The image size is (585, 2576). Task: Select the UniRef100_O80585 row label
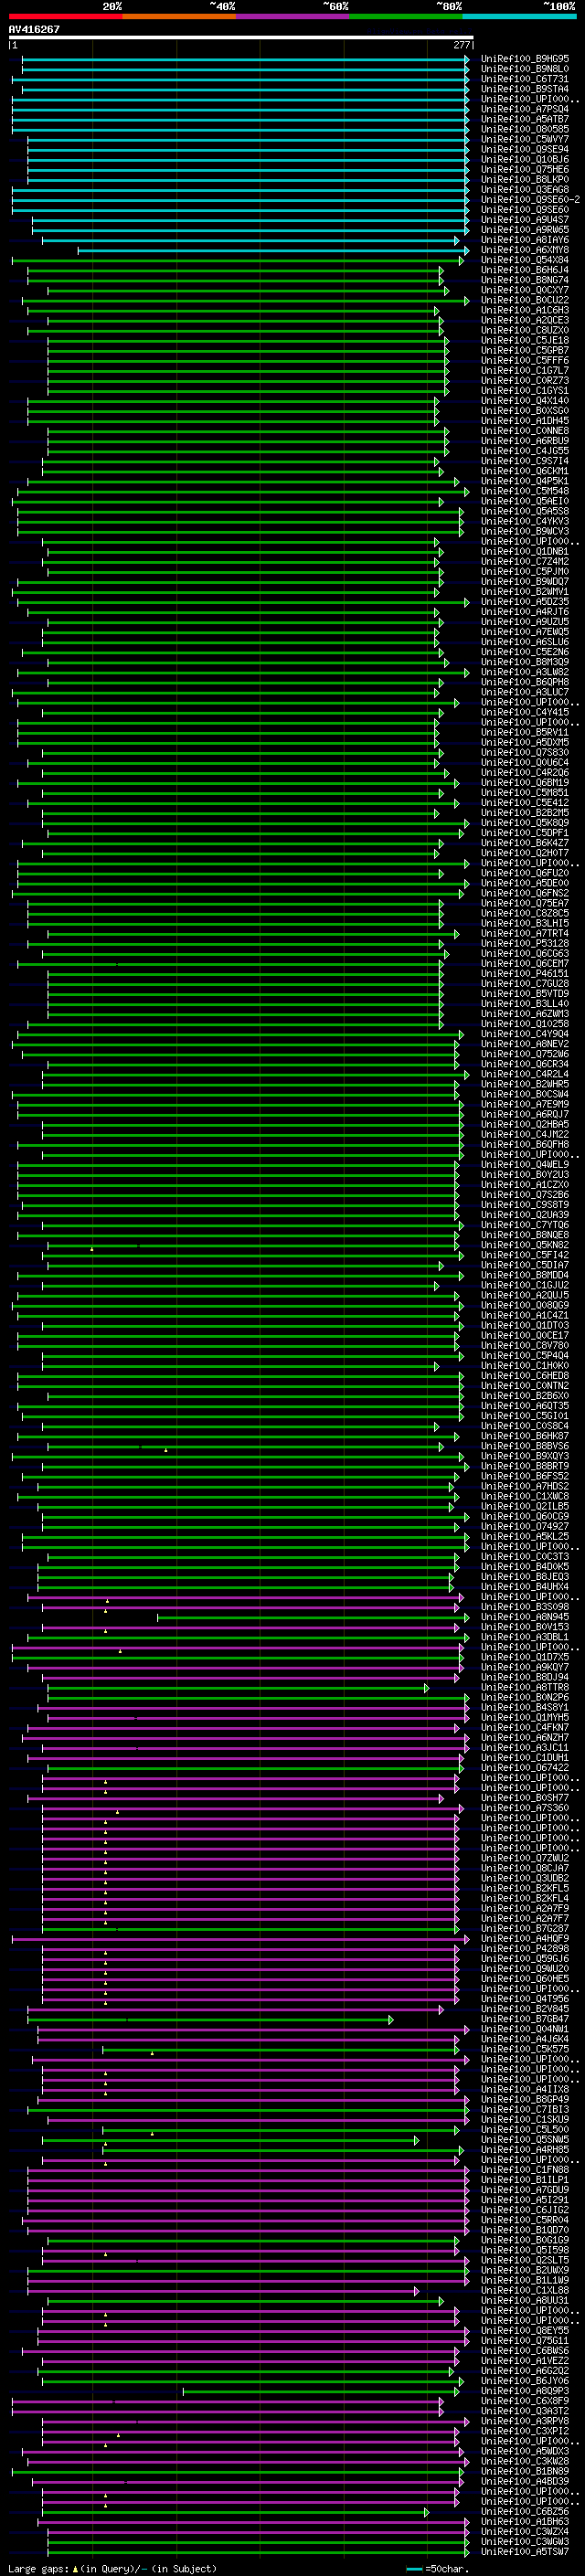click(x=525, y=129)
